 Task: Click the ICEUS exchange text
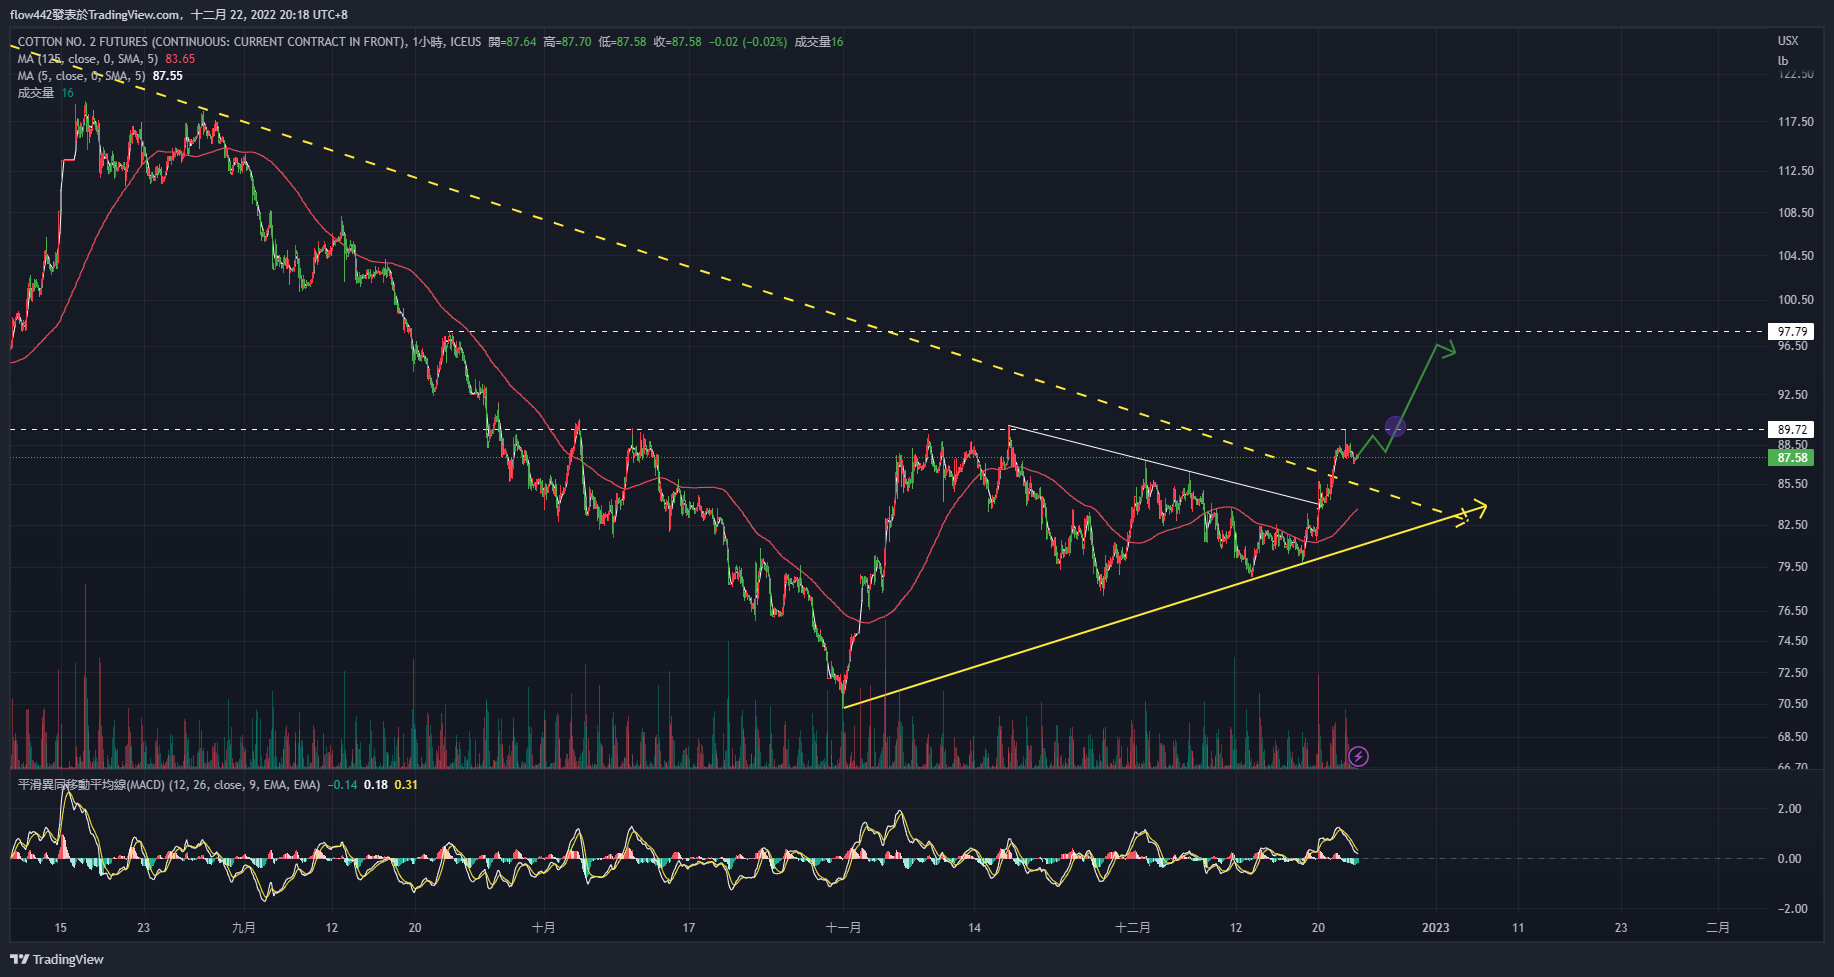coord(465,42)
